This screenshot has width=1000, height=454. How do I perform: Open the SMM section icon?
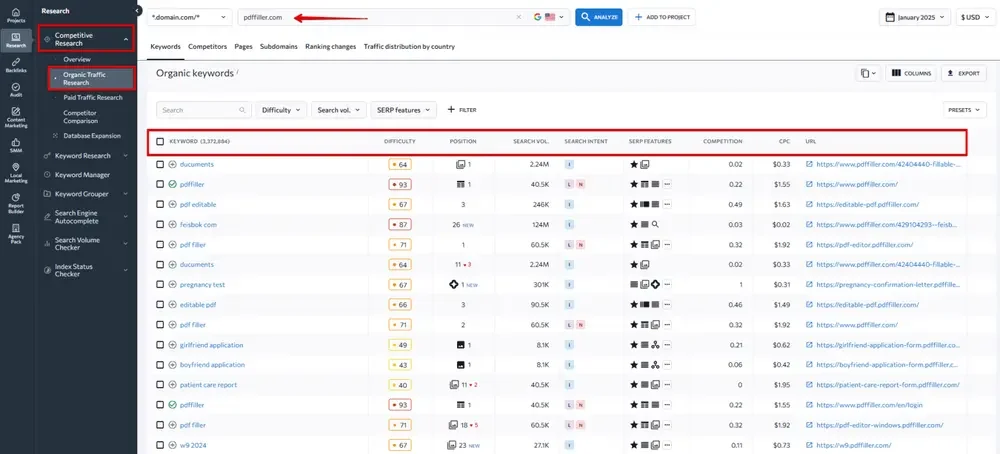click(x=16, y=145)
